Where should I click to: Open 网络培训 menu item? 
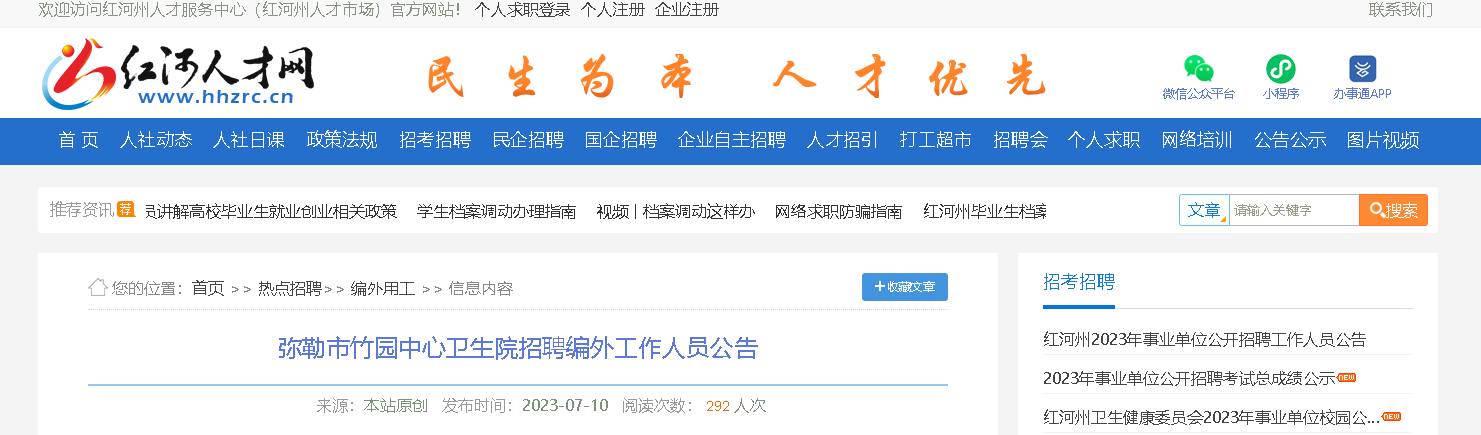[1197, 140]
